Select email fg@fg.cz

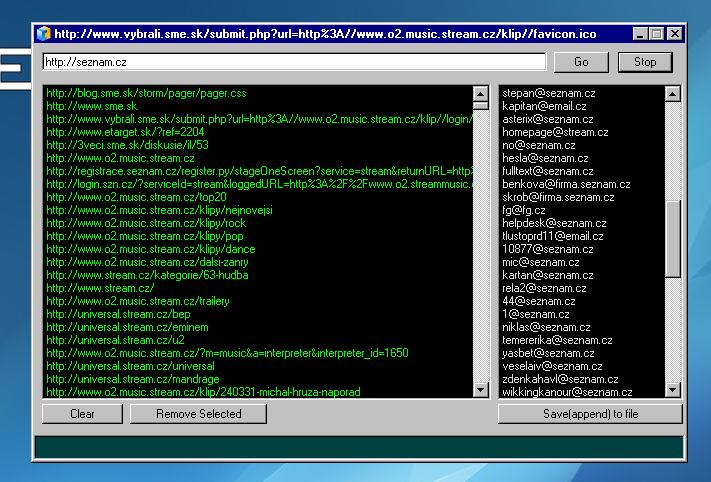pyautogui.click(x=524, y=210)
